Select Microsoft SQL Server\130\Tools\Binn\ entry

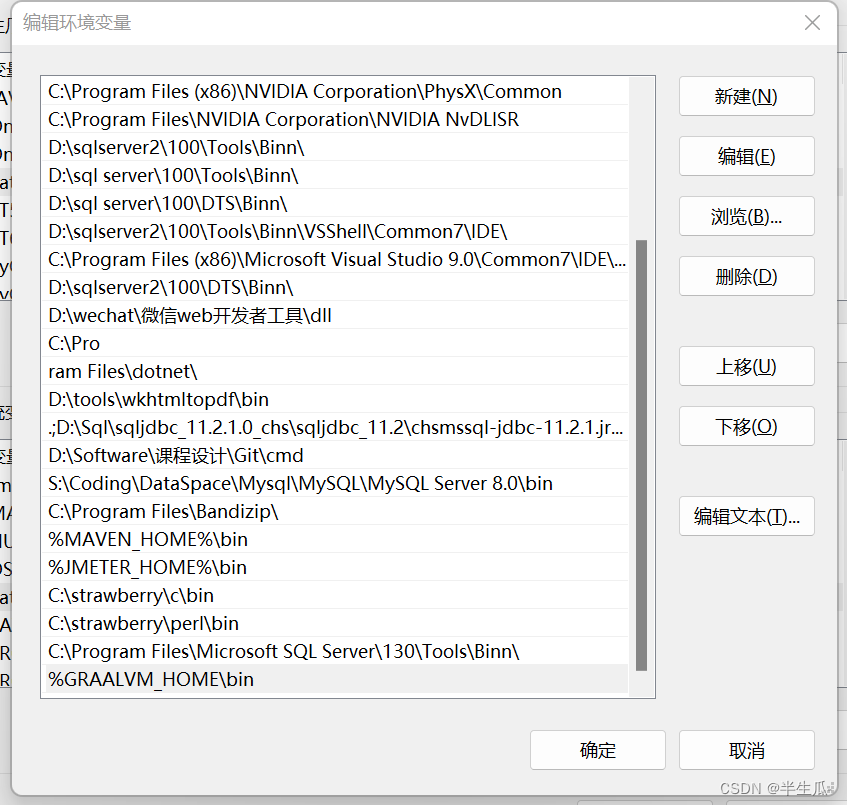point(335,652)
